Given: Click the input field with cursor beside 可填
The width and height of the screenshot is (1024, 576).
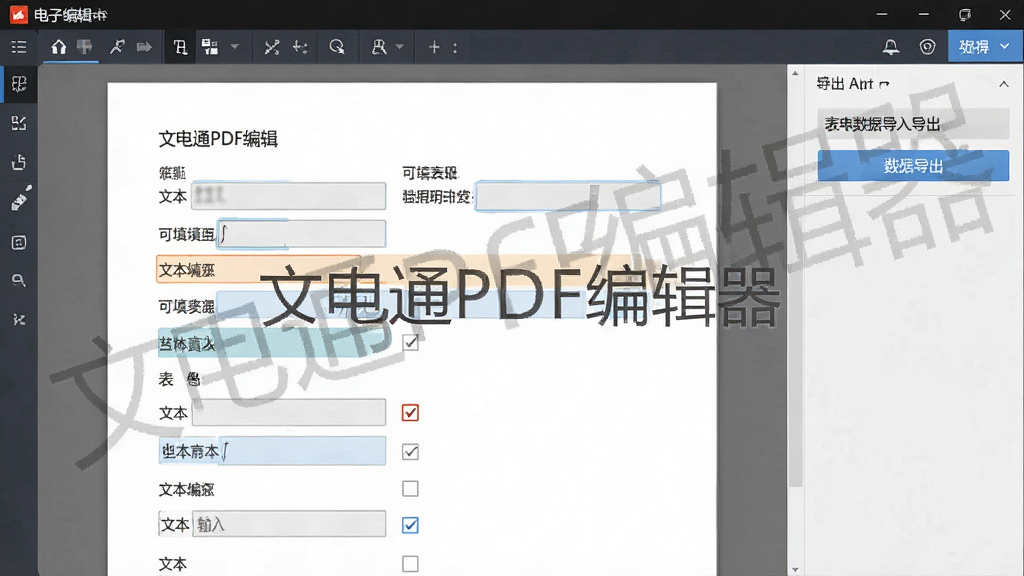Looking at the screenshot, I should tap(301, 234).
